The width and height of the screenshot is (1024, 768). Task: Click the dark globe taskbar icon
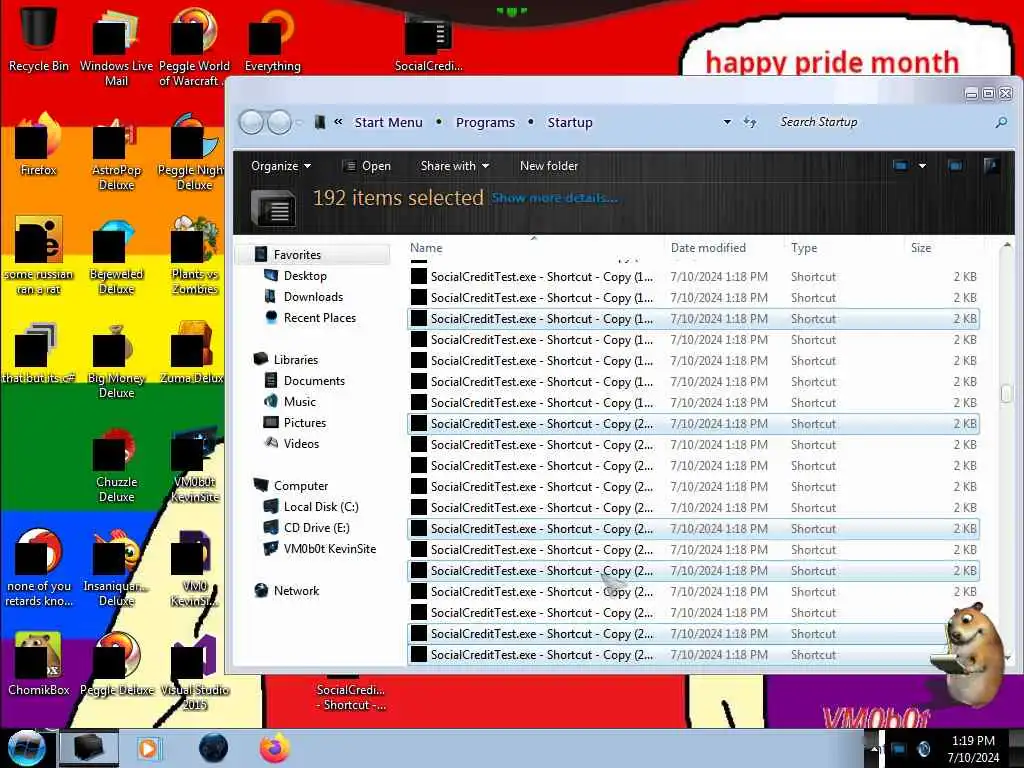tap(213, 748)
